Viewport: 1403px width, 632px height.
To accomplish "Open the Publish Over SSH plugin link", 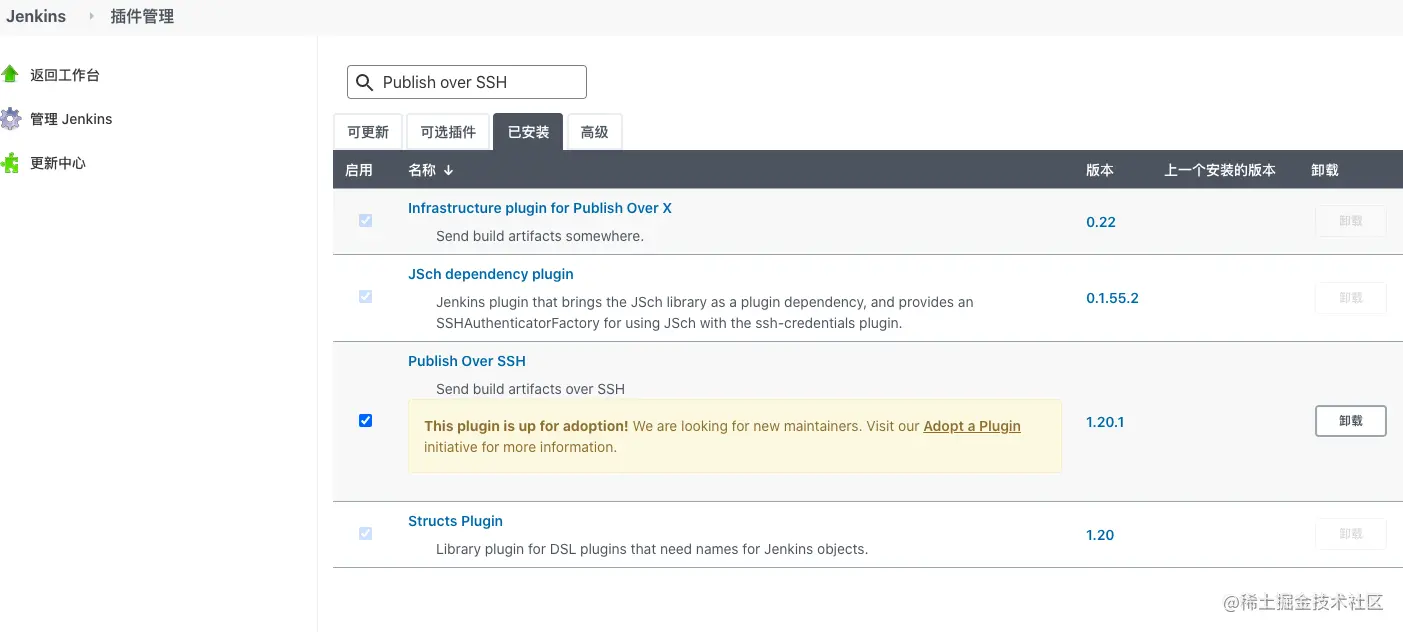I will point(467,361).
